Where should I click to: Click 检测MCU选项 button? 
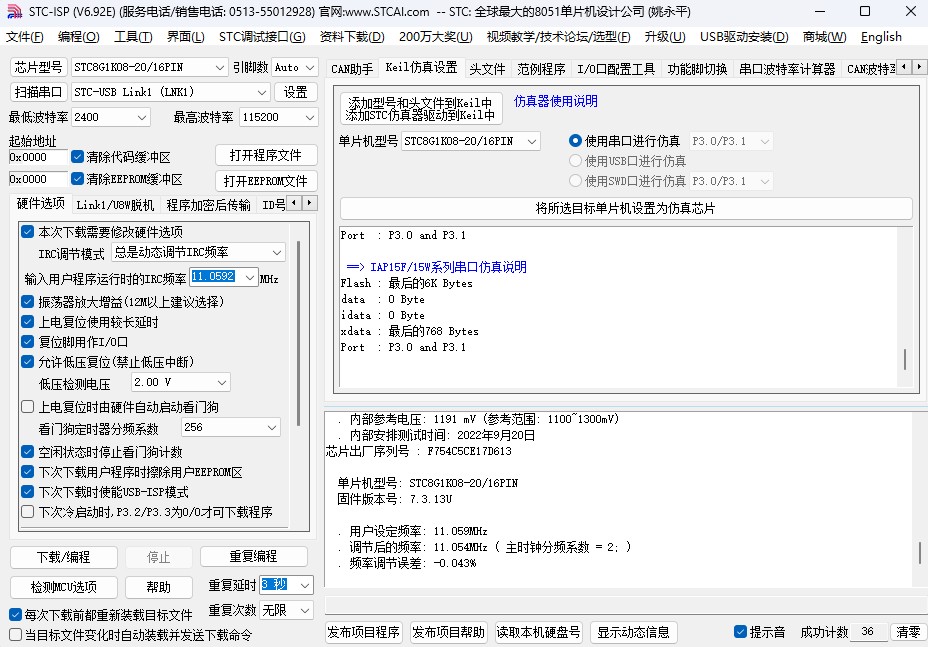pos(63,587)
